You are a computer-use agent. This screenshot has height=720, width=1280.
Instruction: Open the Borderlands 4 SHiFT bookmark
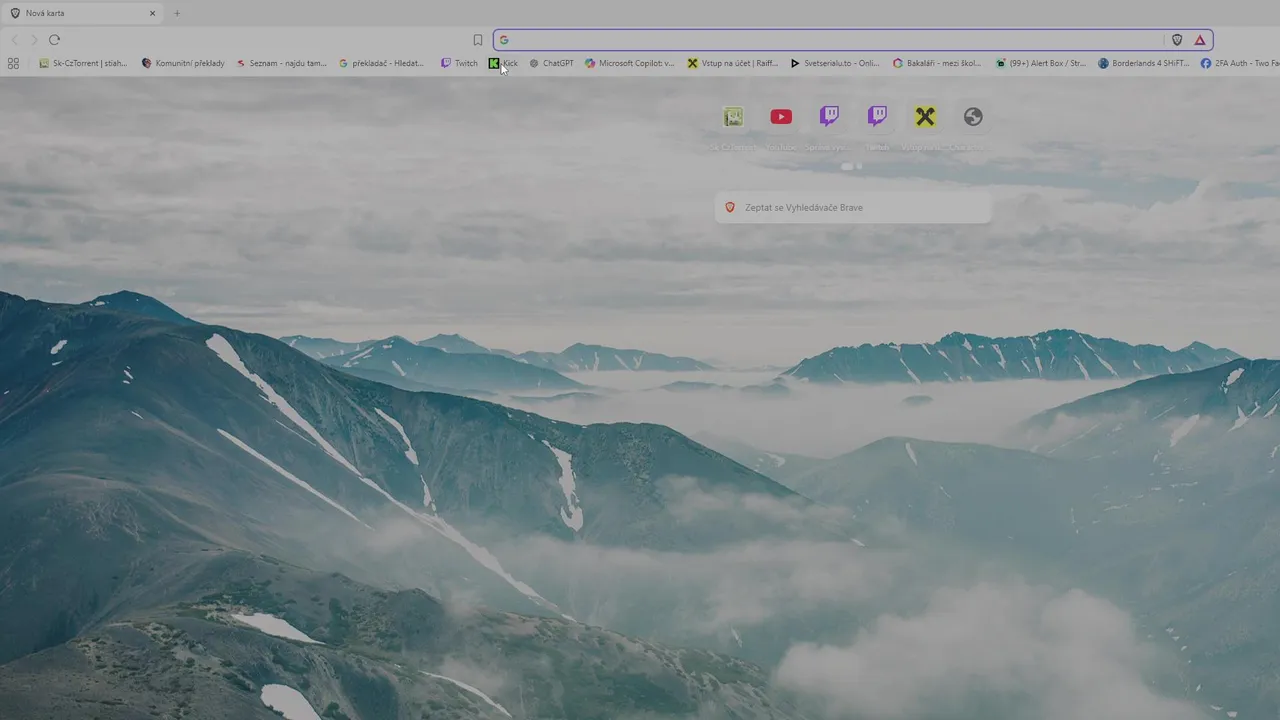(1144, 63)
